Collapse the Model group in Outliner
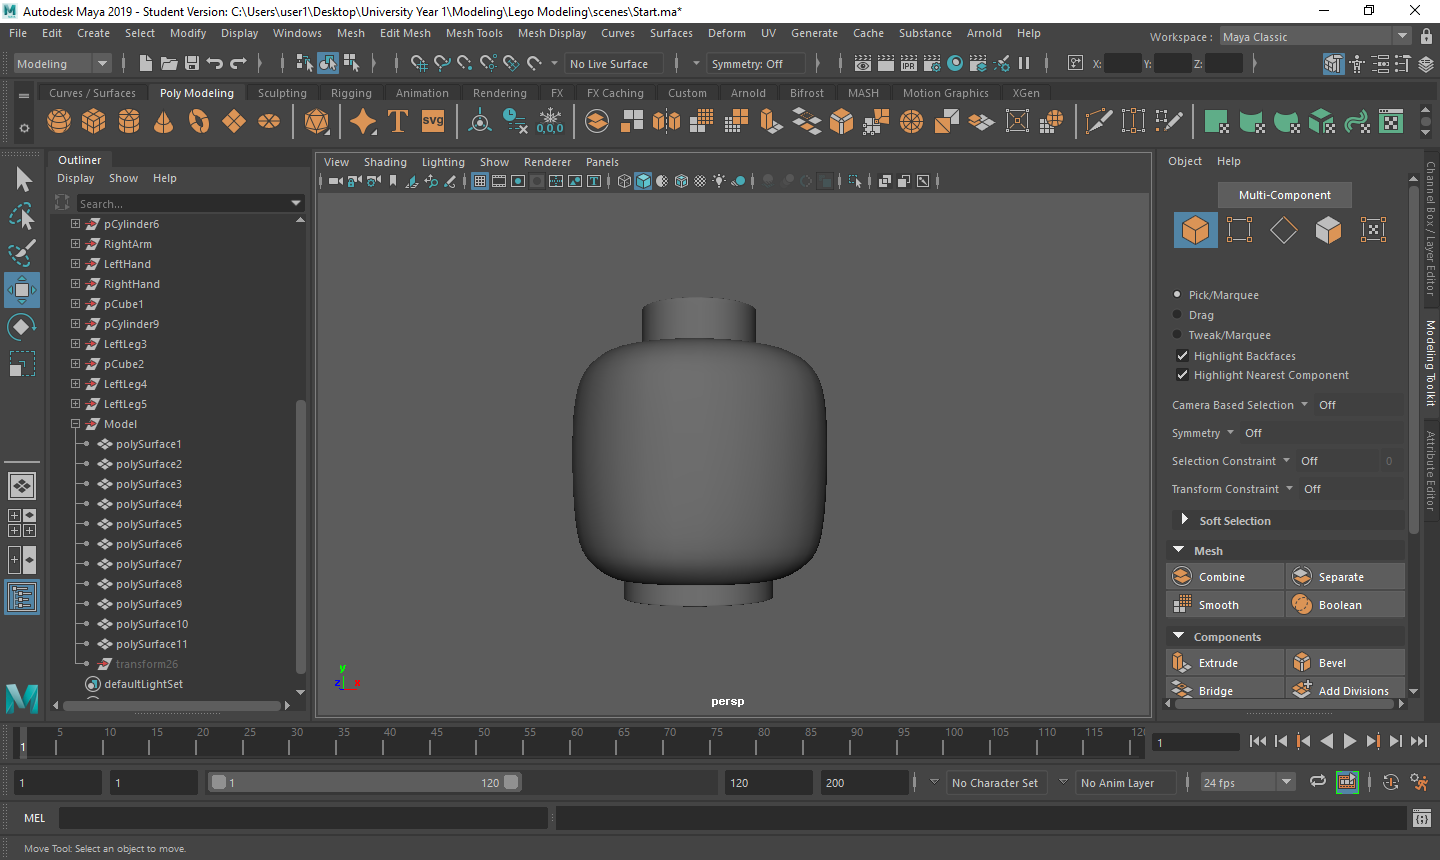The height and width of the screenshot is (860, 1440). 75,424
